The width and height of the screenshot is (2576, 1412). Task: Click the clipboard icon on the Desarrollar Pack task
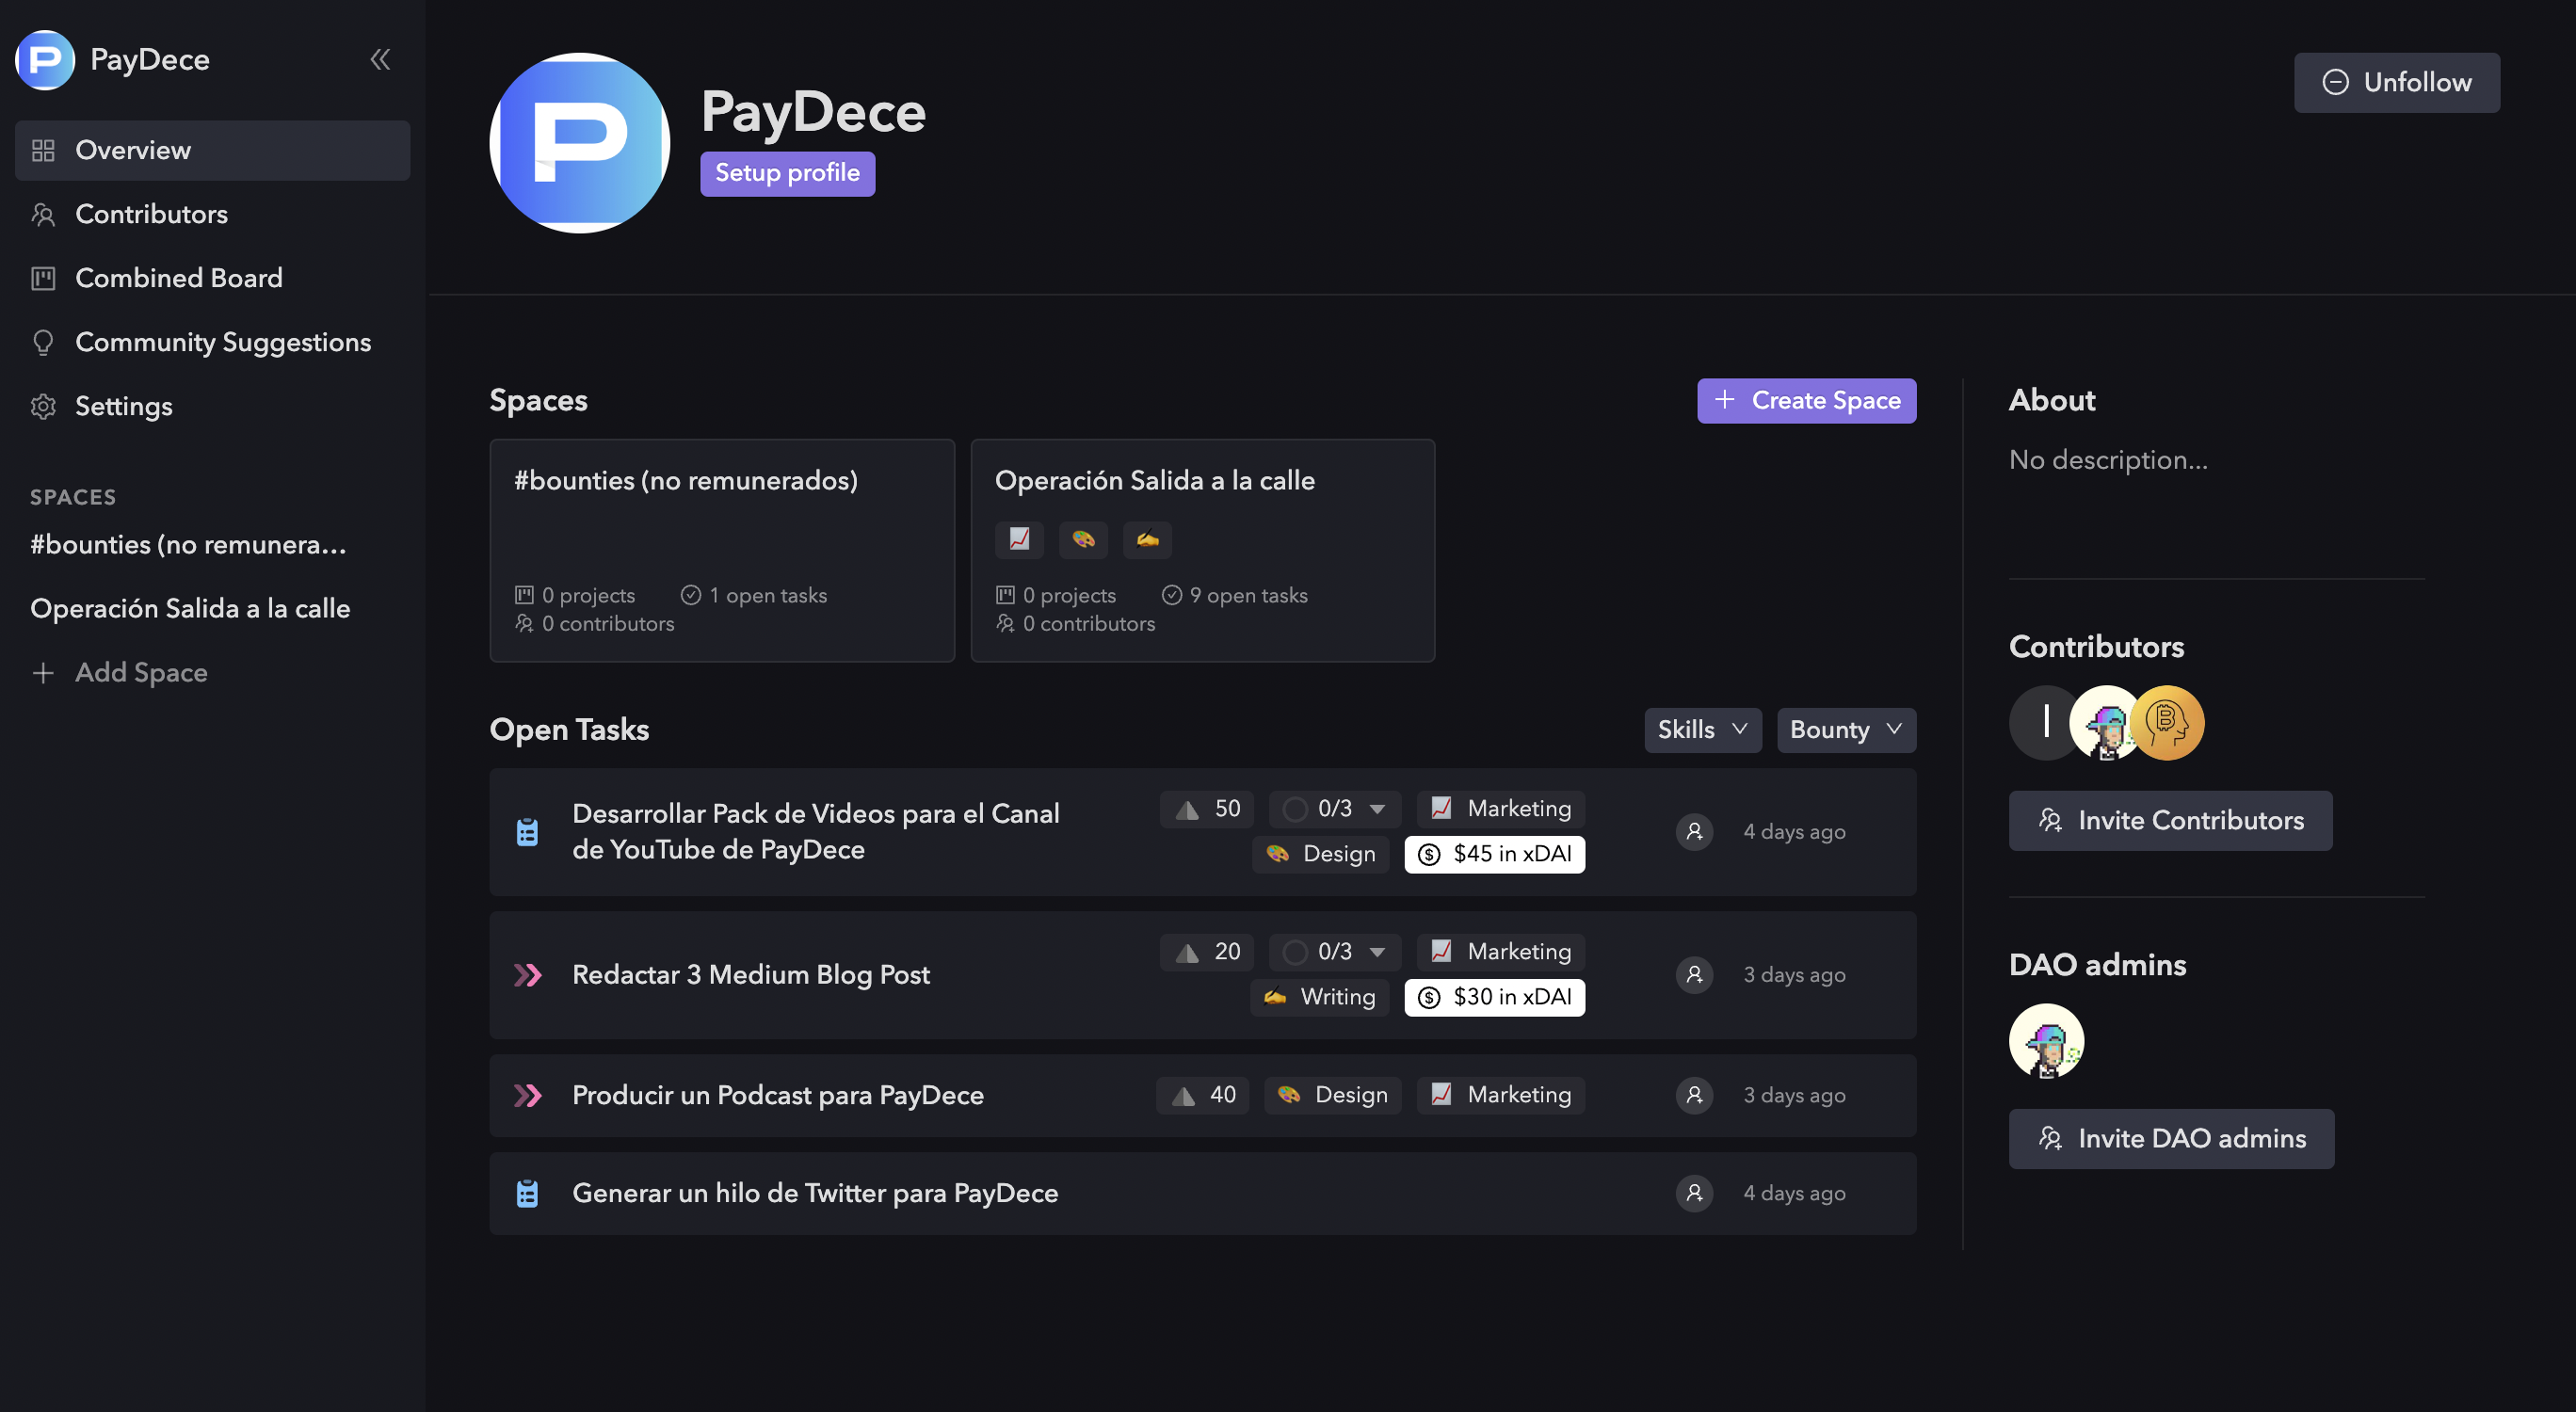pyautogui.click(x=527, y=831)
